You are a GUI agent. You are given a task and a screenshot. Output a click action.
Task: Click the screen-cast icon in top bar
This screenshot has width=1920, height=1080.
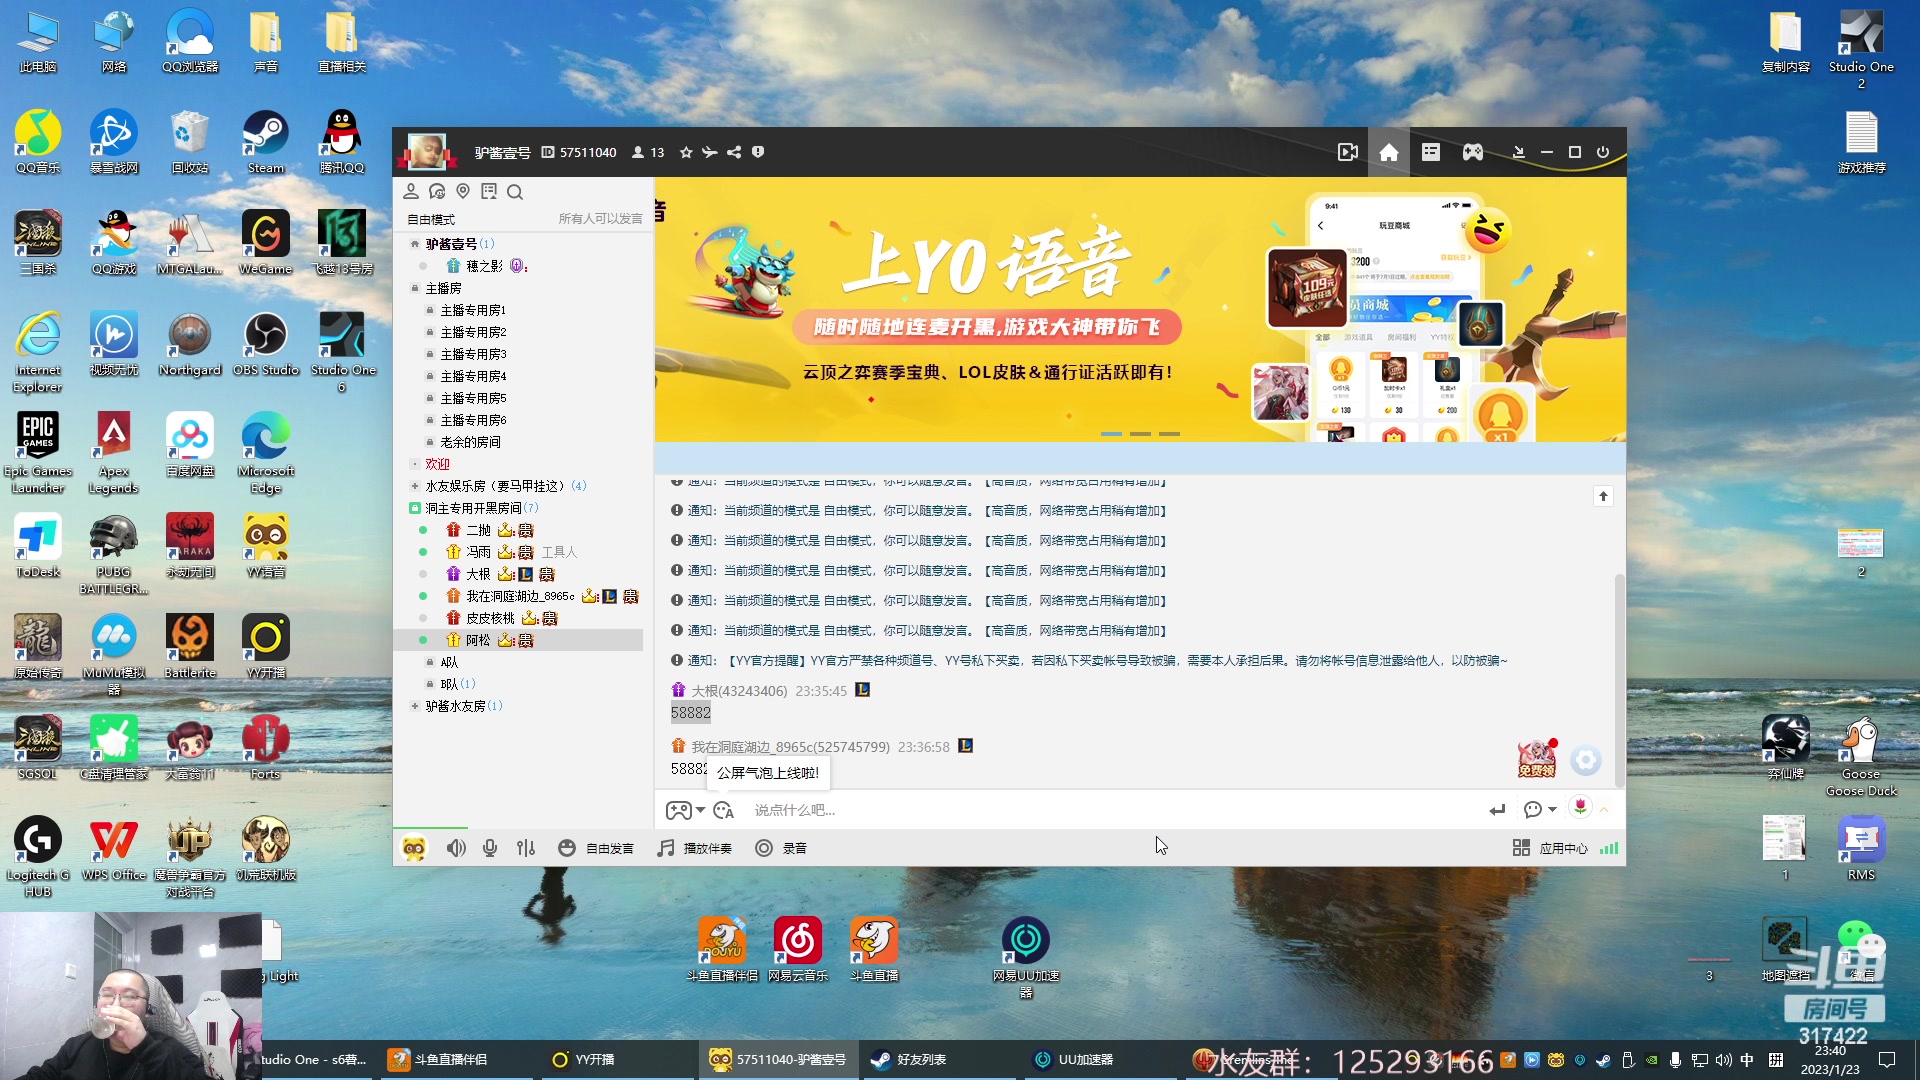pos(1347,151)
